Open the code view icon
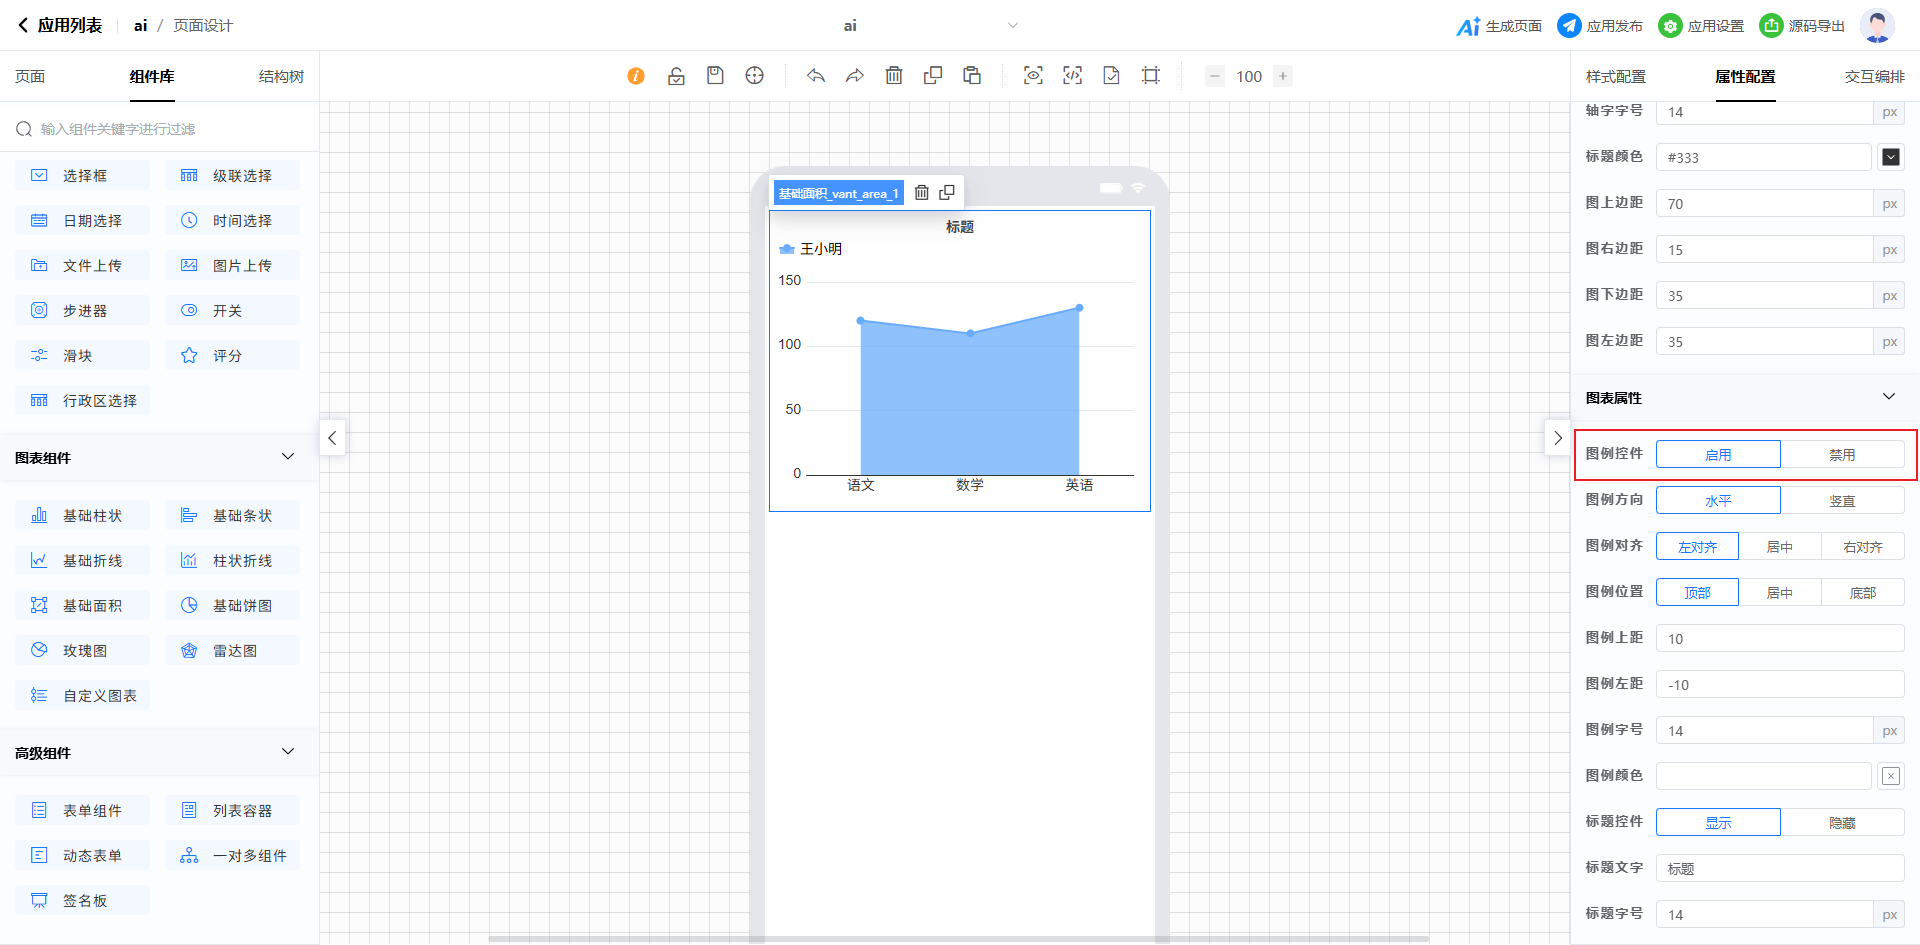Image resolution: width=1920 pixels, height=945 pixels. pyautogui.click(x=1072, y=76)
